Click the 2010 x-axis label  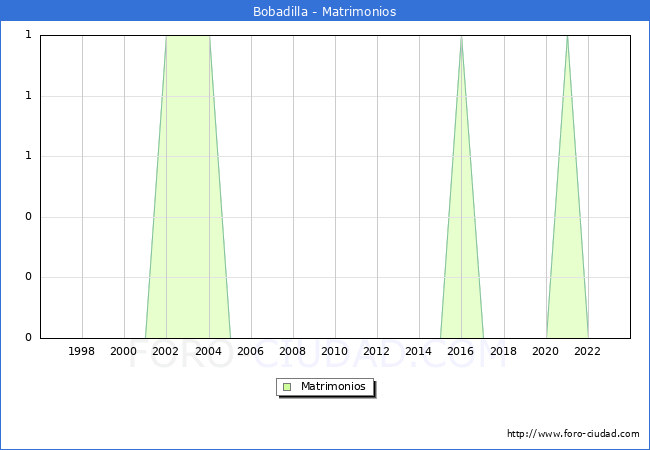(x=335, y=351)
